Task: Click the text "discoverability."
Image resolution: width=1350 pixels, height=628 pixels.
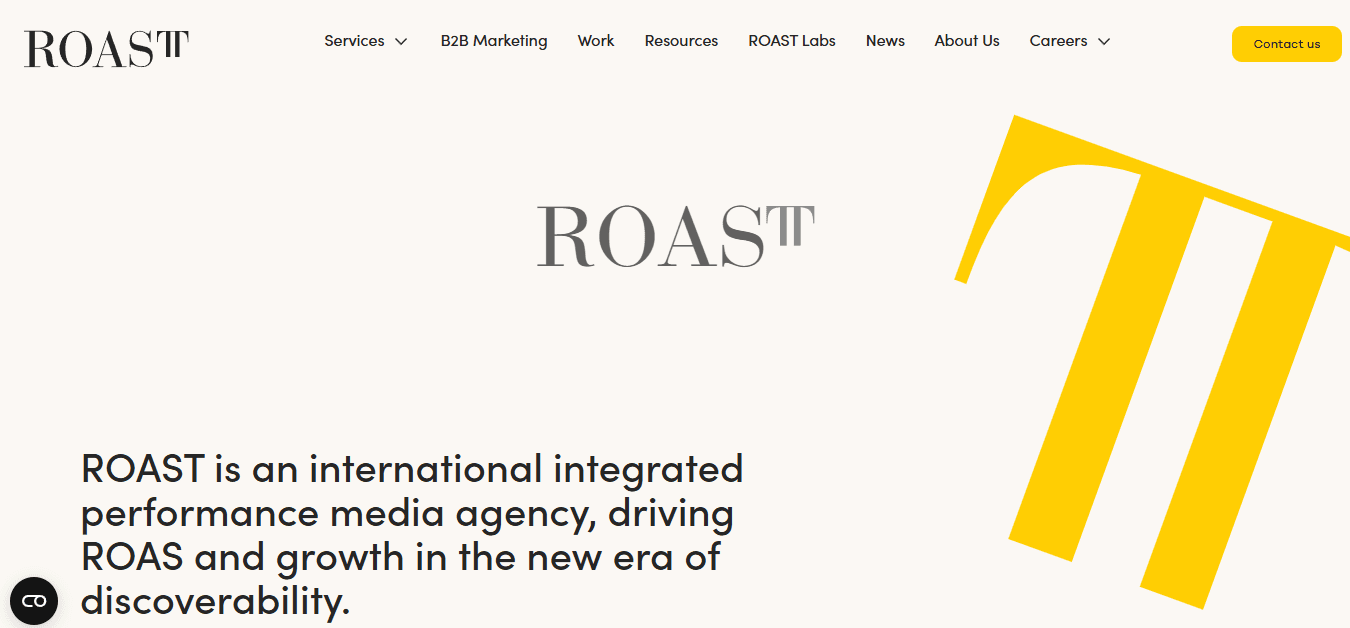Action: 216,600
